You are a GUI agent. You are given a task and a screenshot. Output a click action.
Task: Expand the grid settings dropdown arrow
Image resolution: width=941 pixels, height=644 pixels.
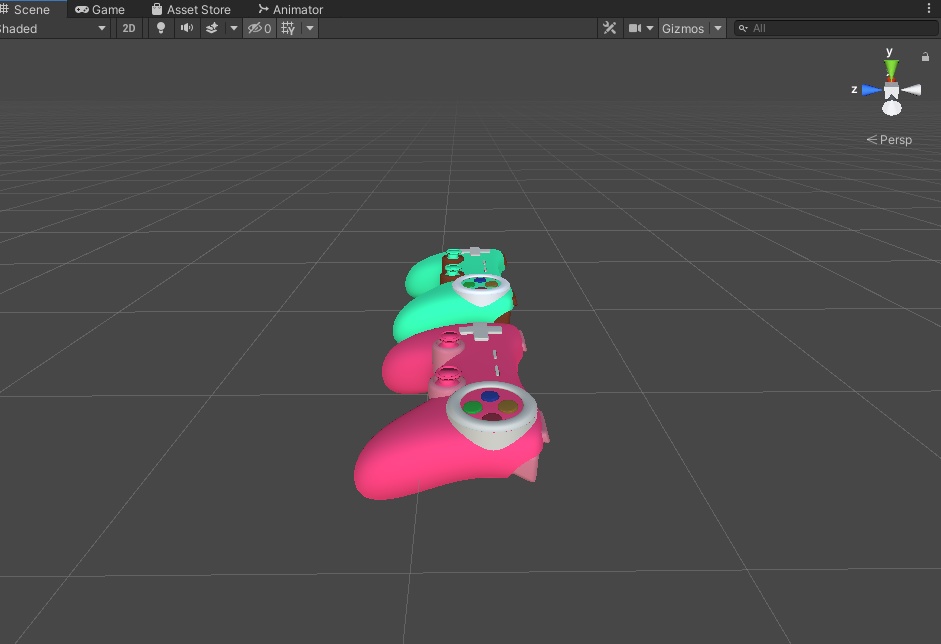tap(308, 28)
